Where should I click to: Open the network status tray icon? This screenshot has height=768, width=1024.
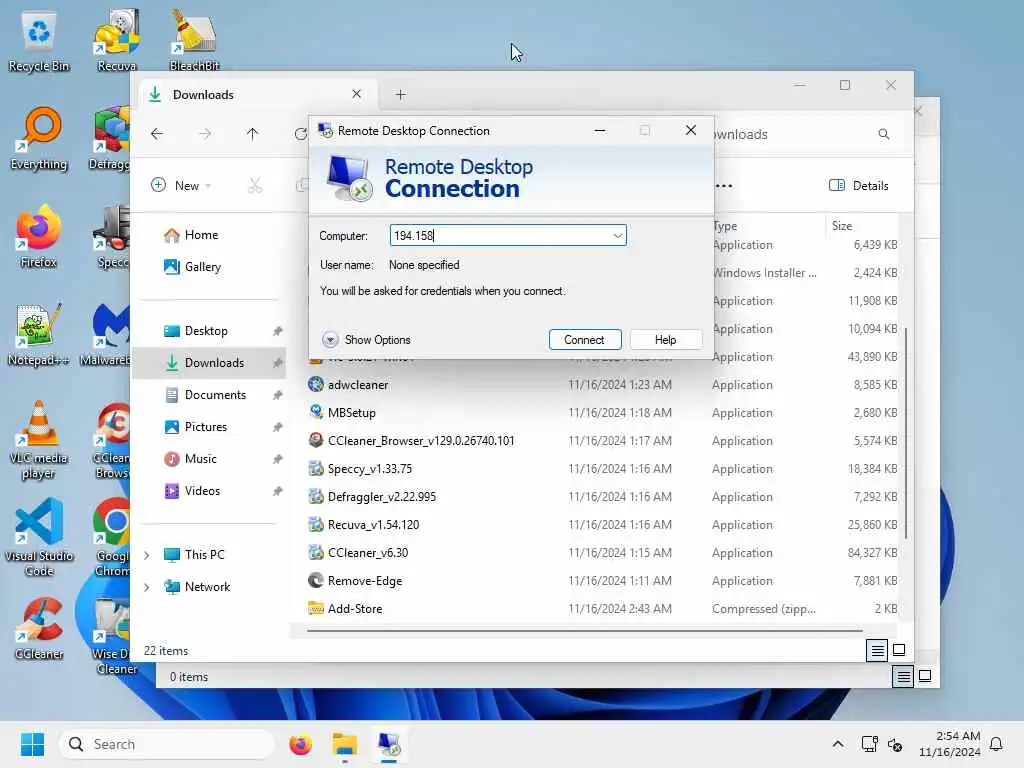[869, 744]
